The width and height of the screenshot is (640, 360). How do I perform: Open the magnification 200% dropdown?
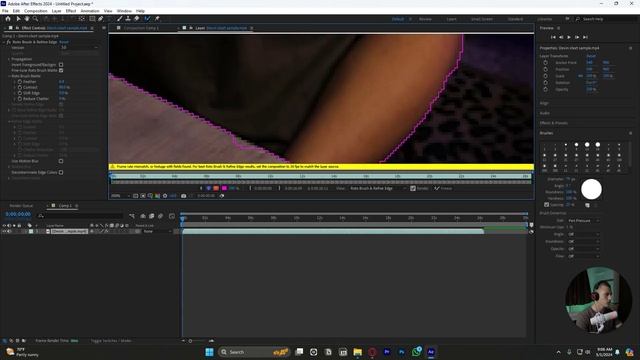tap(120, 196)
